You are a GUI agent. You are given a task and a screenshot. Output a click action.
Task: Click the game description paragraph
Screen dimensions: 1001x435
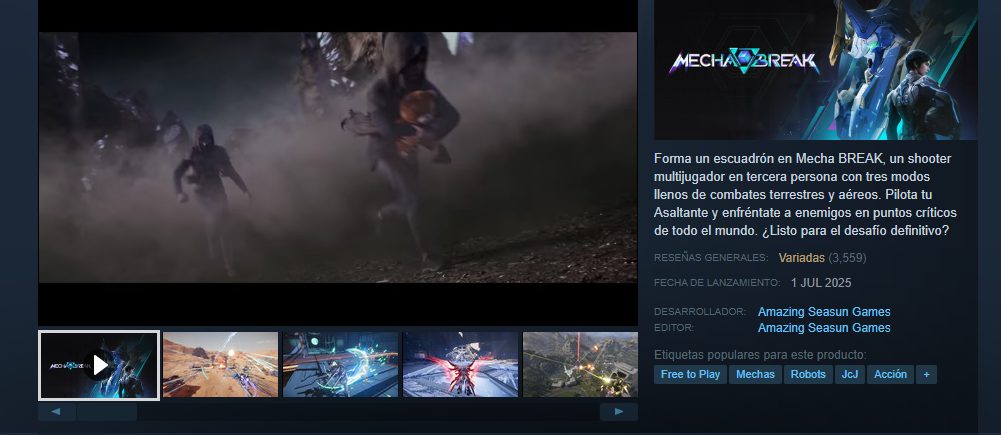pyautogui.click(x=806, y=194)
